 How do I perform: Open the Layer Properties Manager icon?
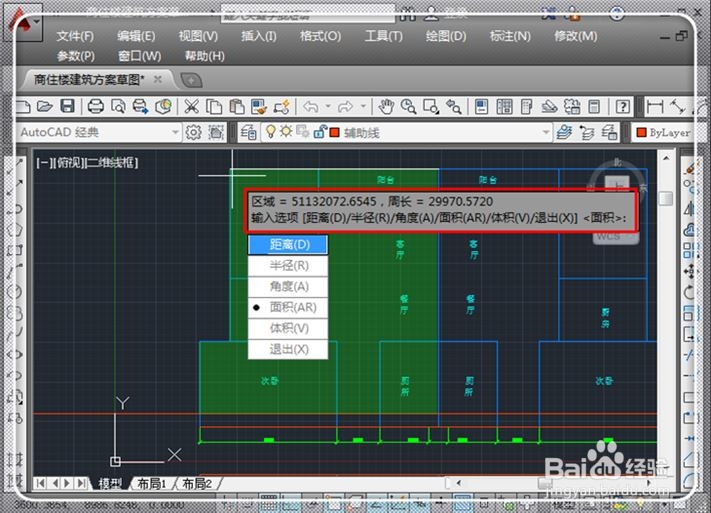[248, 132]
